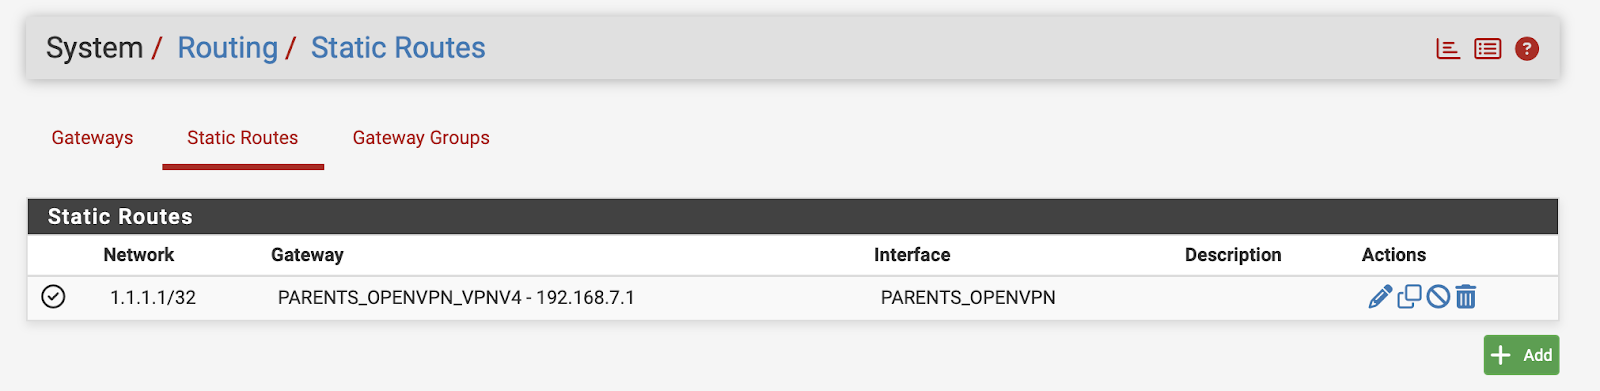
Task: Open the Gateway Groups tab
Action: tap(421, 138)
